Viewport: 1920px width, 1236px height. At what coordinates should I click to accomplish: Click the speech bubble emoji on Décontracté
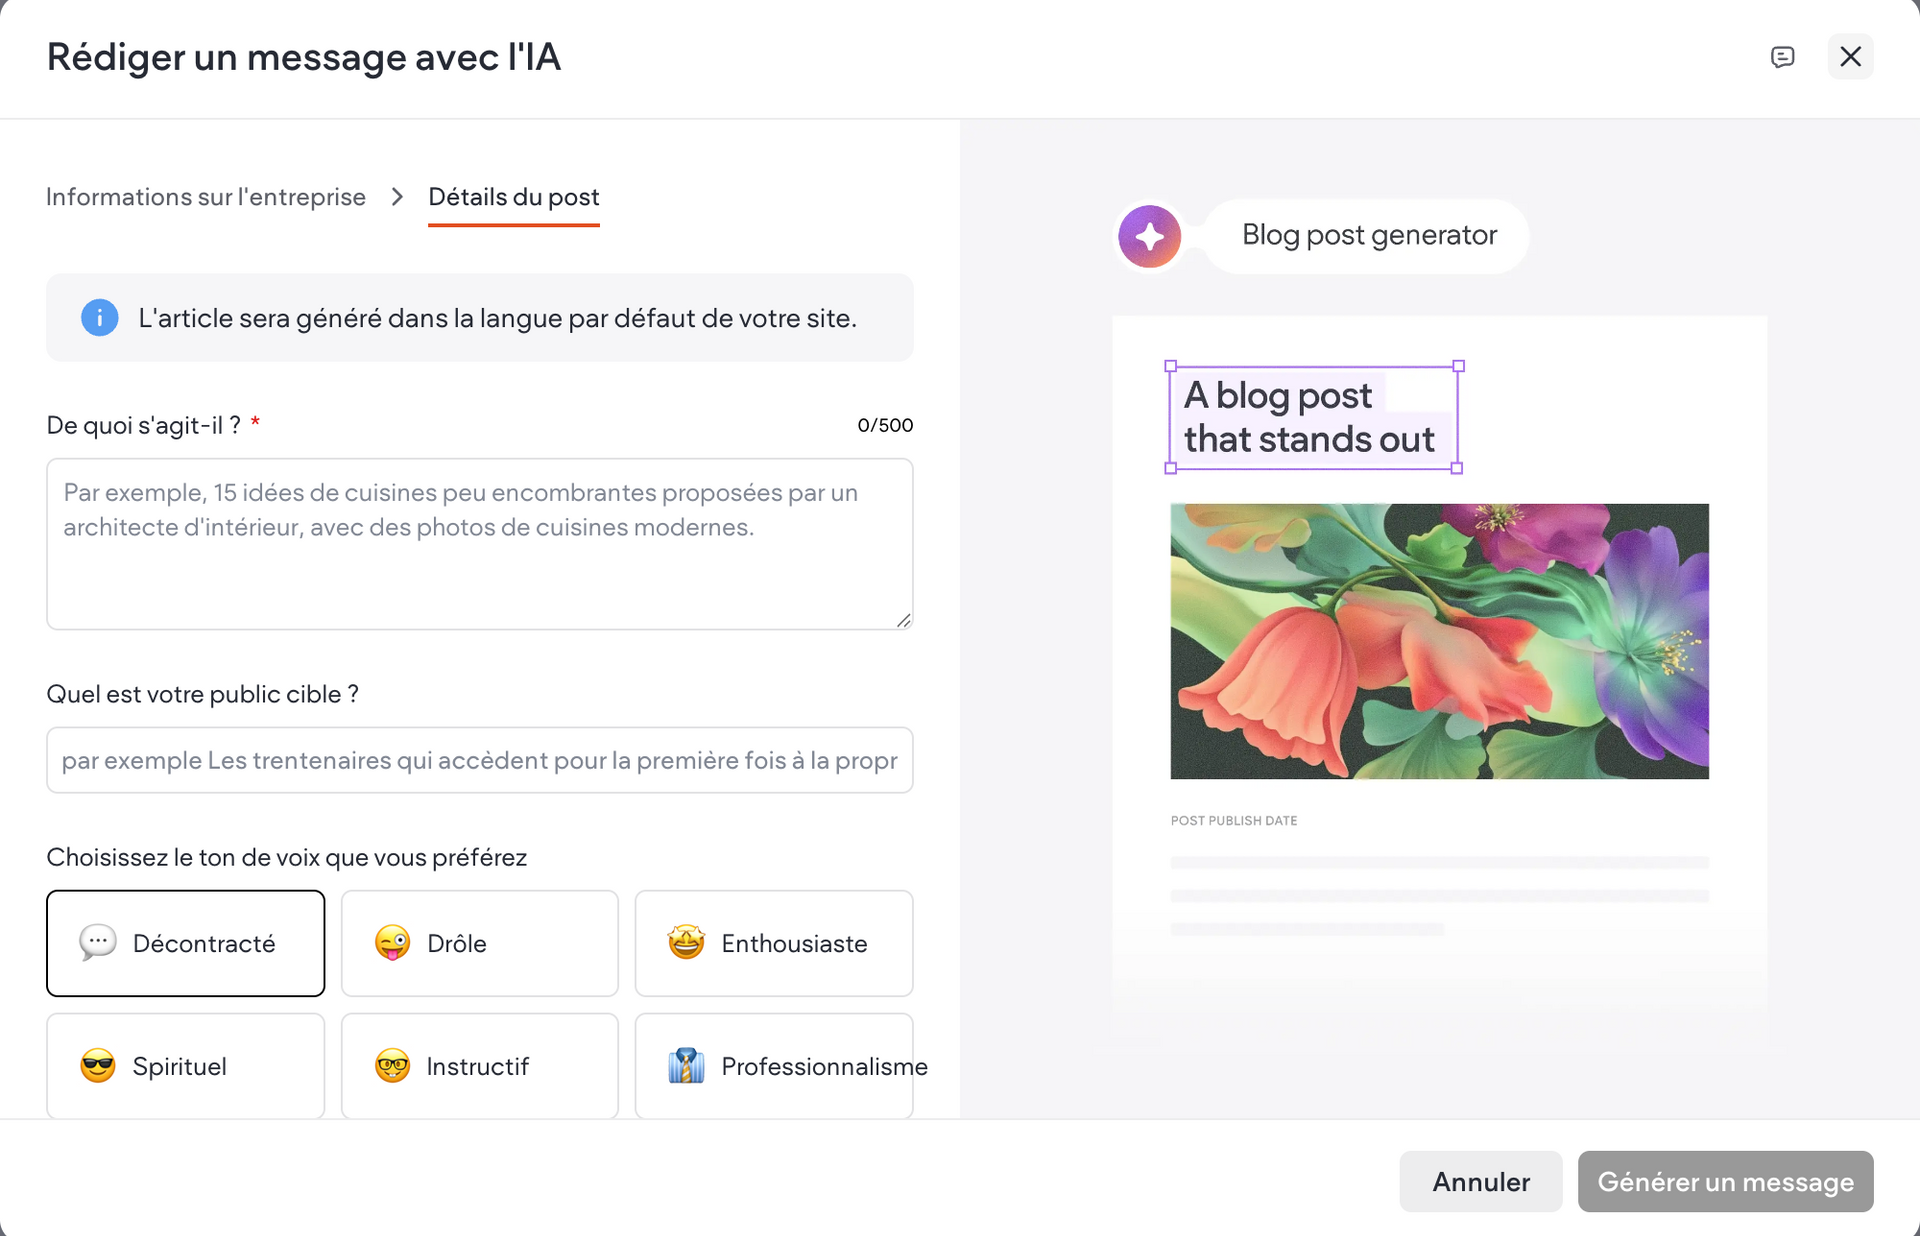[98, 943]
